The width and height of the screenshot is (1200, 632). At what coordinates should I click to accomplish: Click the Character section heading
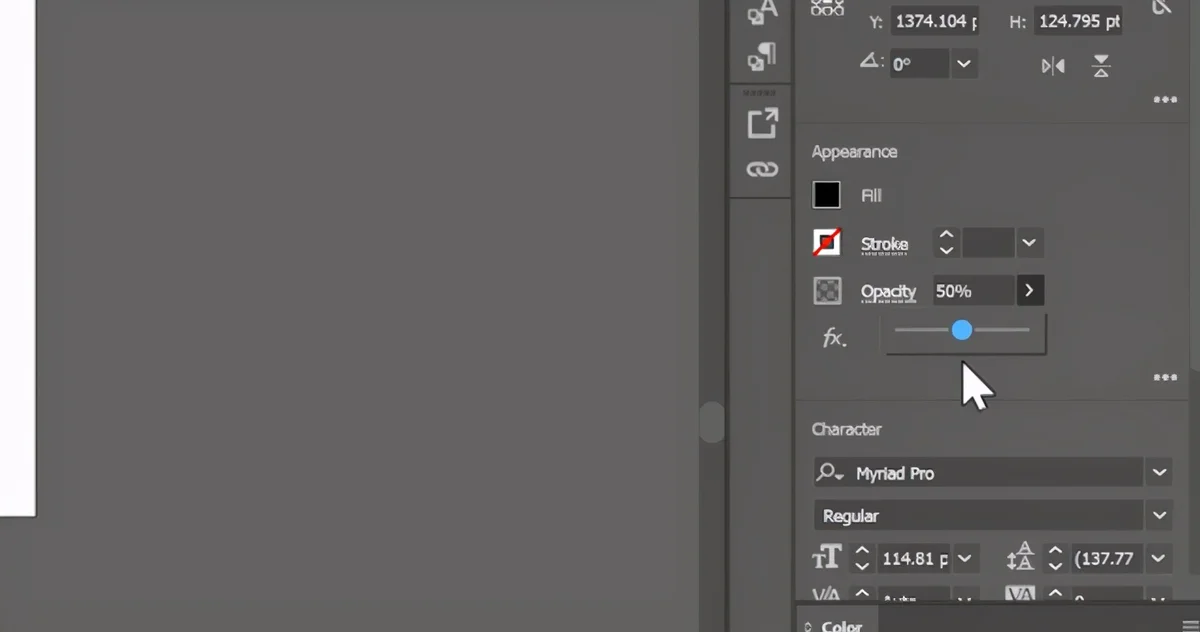[x=846, y=429]
